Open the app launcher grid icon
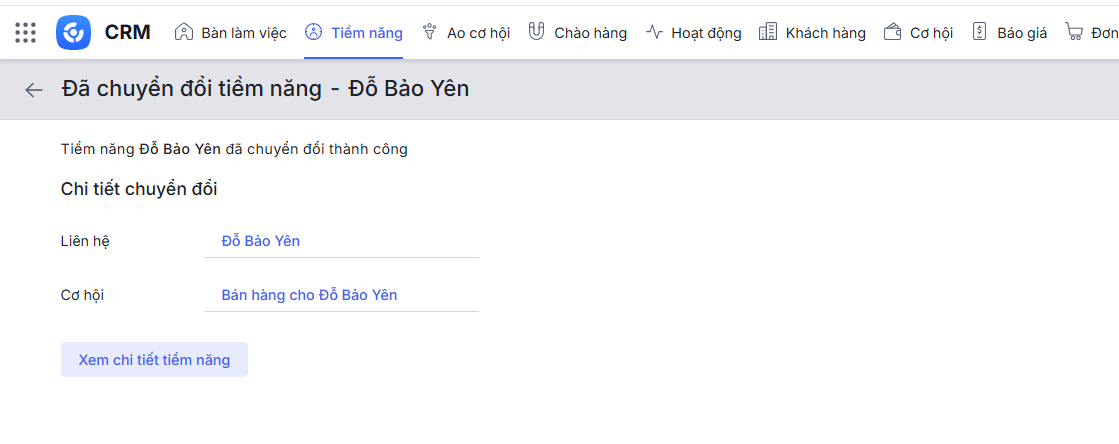The image size is (1119, 444). pos(26,32)
